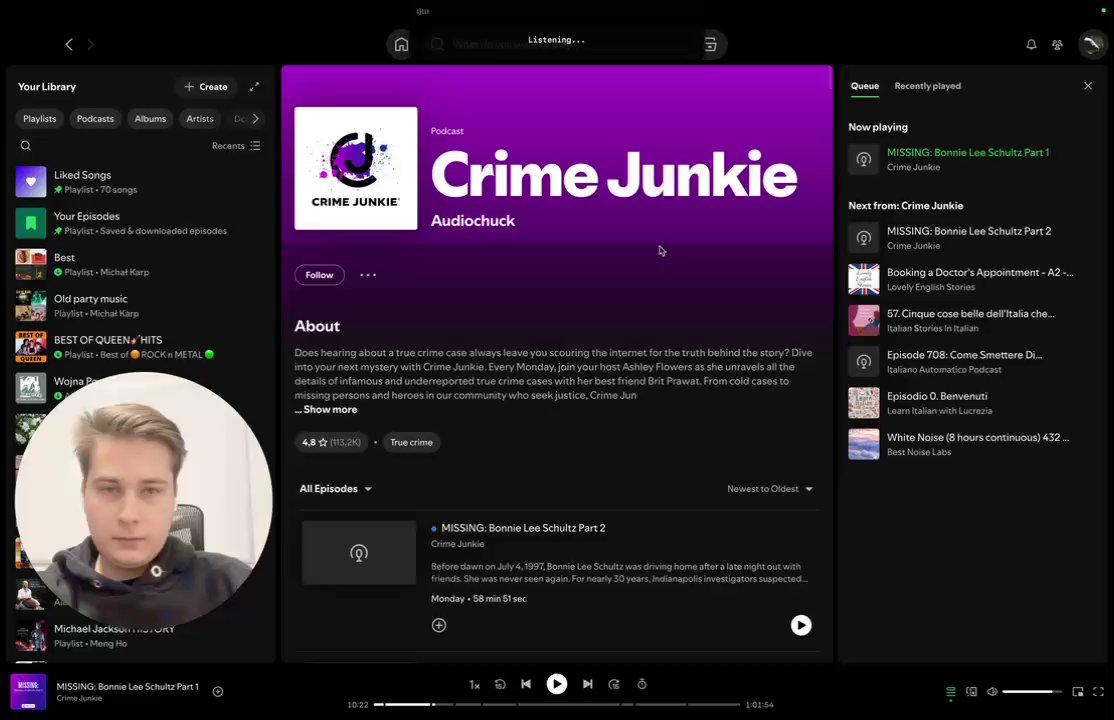Open the Audiochuck publisher link
Screen dimensions: 1114x720
click(x=472, y=221)
